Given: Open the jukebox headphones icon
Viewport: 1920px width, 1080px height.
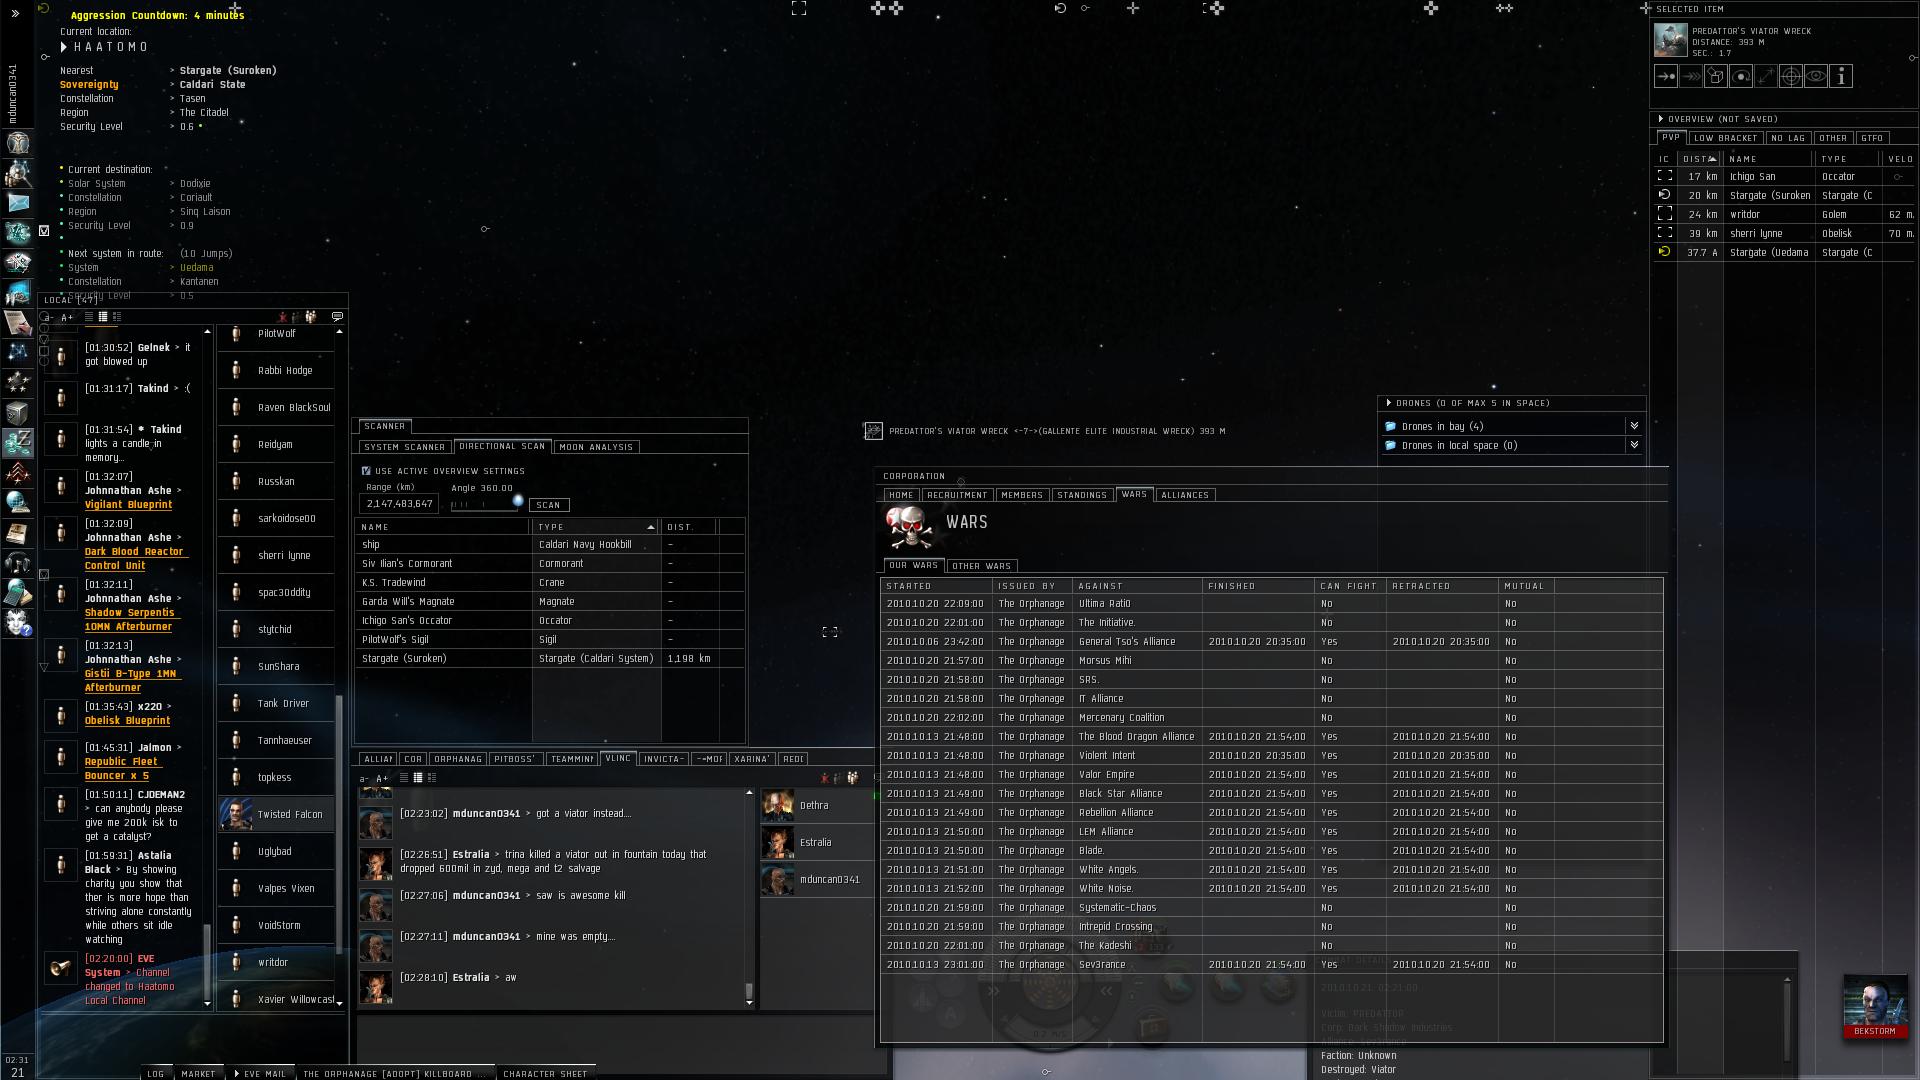Looking at the screenshot, I should tap(18, 563).
